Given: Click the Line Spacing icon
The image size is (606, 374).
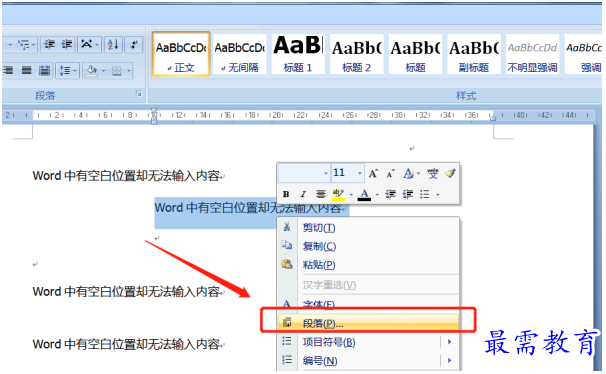Looking at the screenshot, I should point(64,71).
